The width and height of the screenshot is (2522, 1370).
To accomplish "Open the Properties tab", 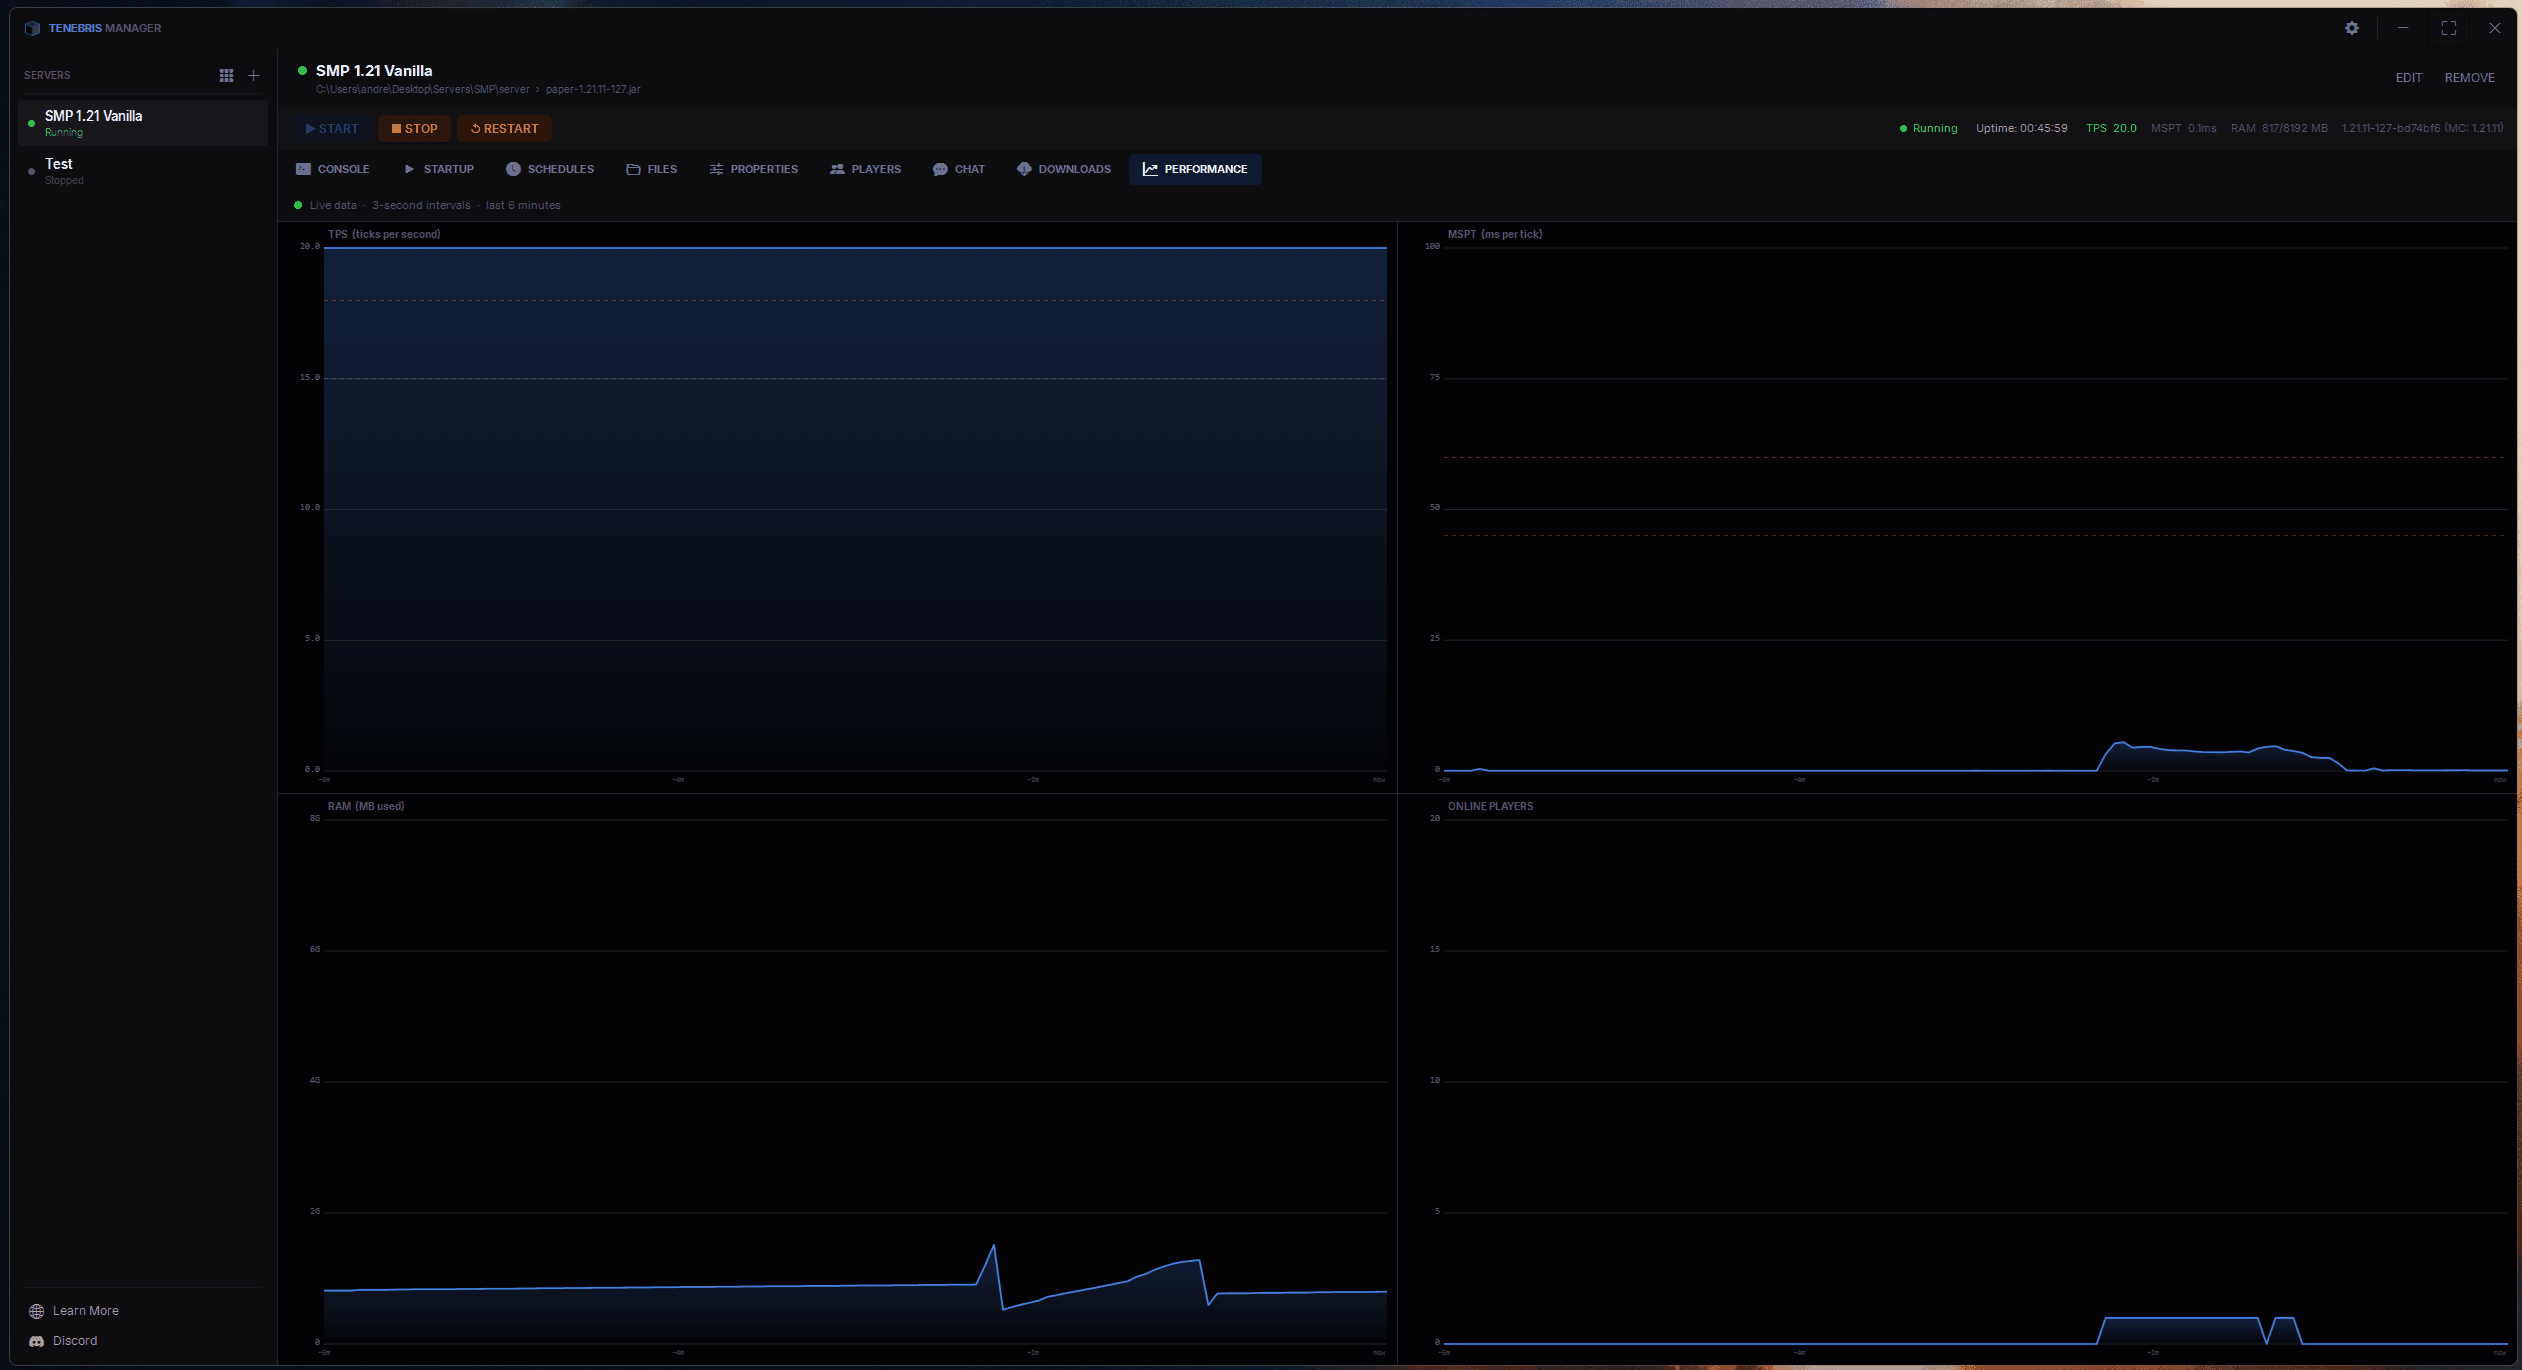I will click(754, 169).
